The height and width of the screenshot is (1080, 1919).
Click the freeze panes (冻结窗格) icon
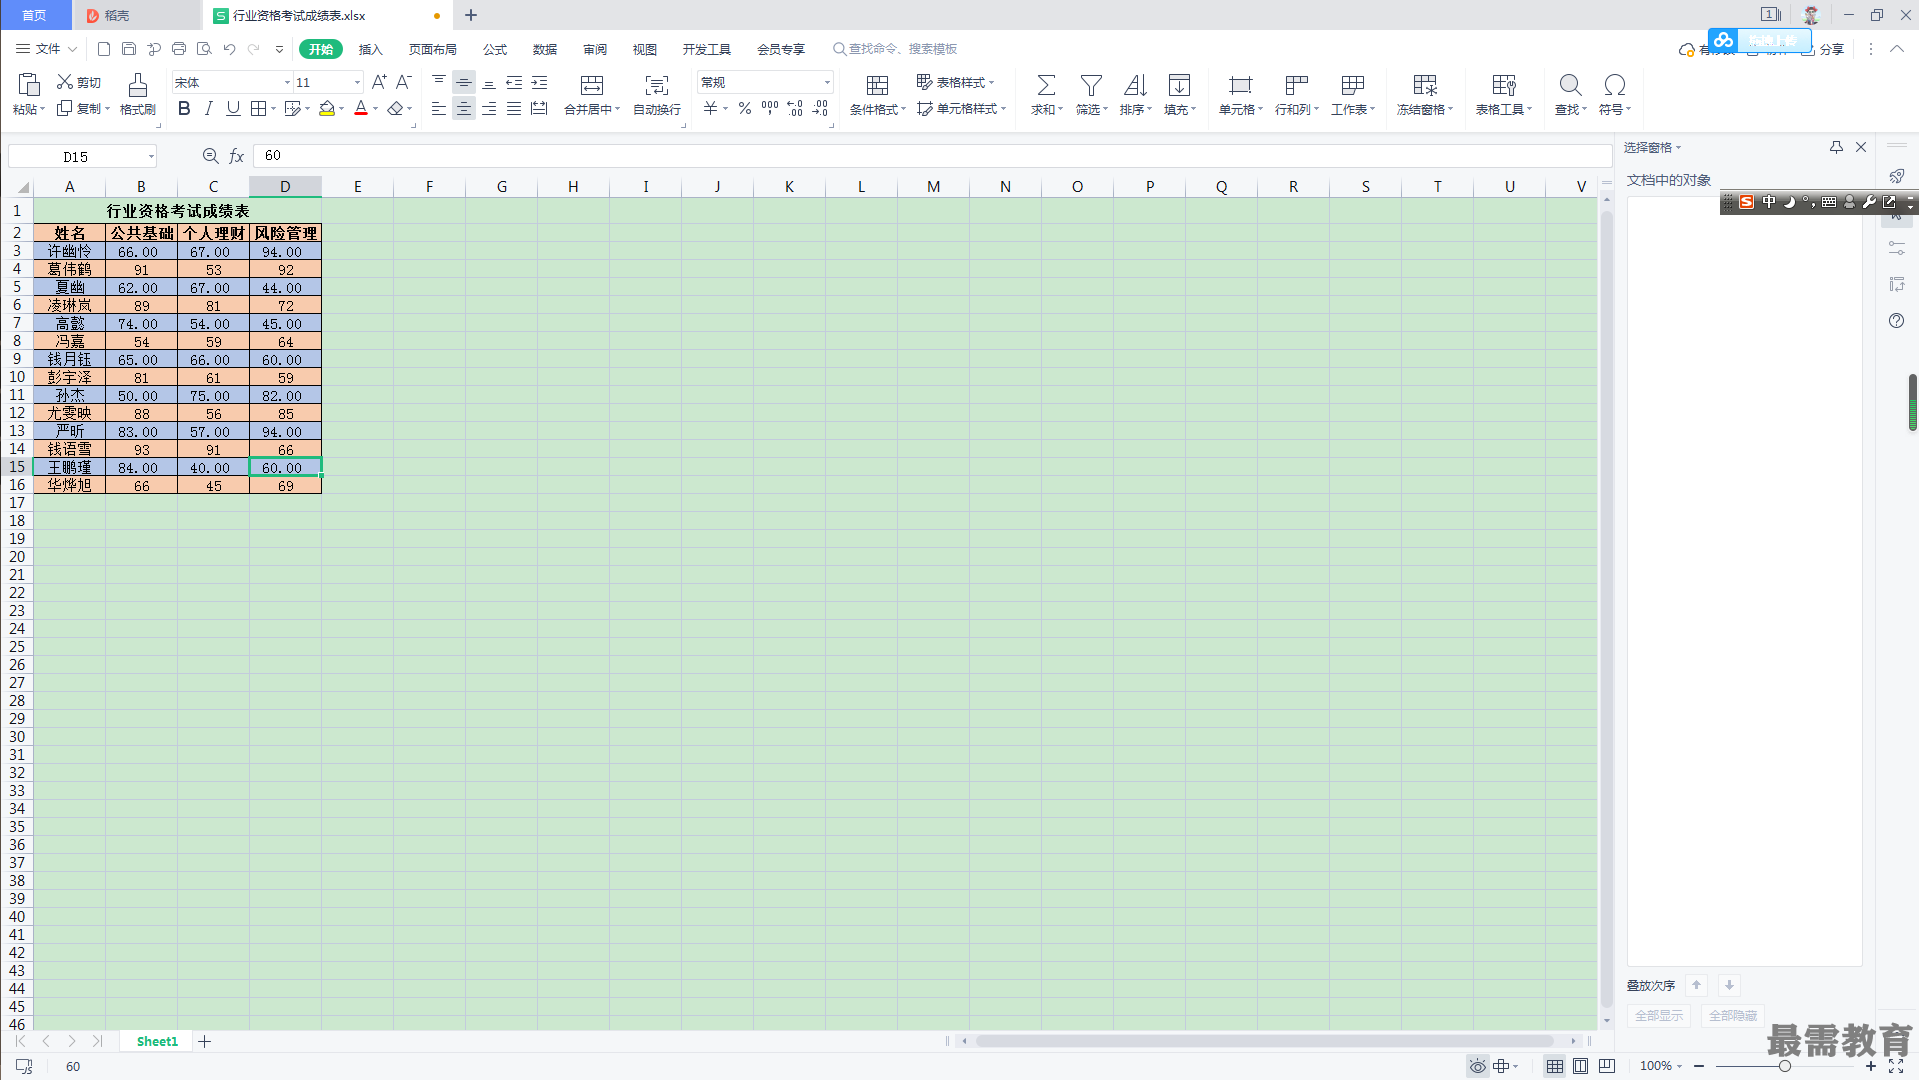[1425, 85]
